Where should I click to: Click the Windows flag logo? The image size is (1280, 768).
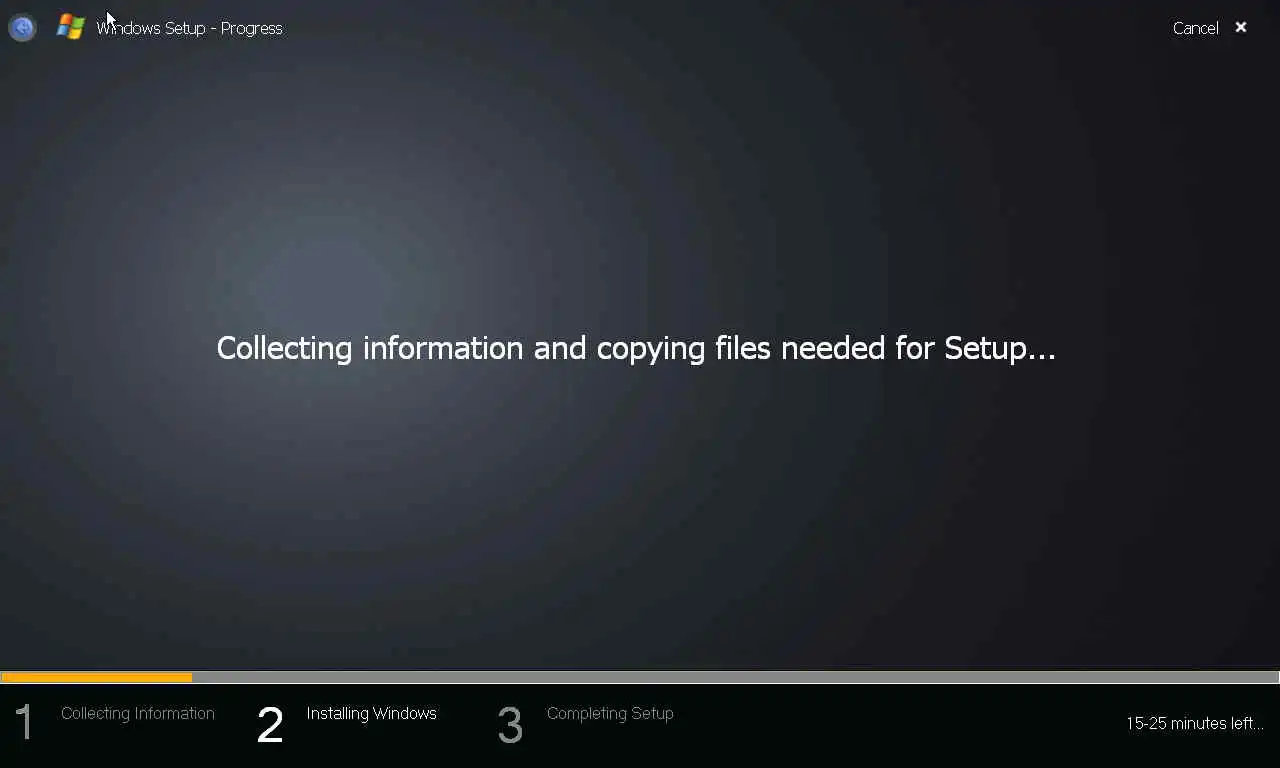coord(71,27)
